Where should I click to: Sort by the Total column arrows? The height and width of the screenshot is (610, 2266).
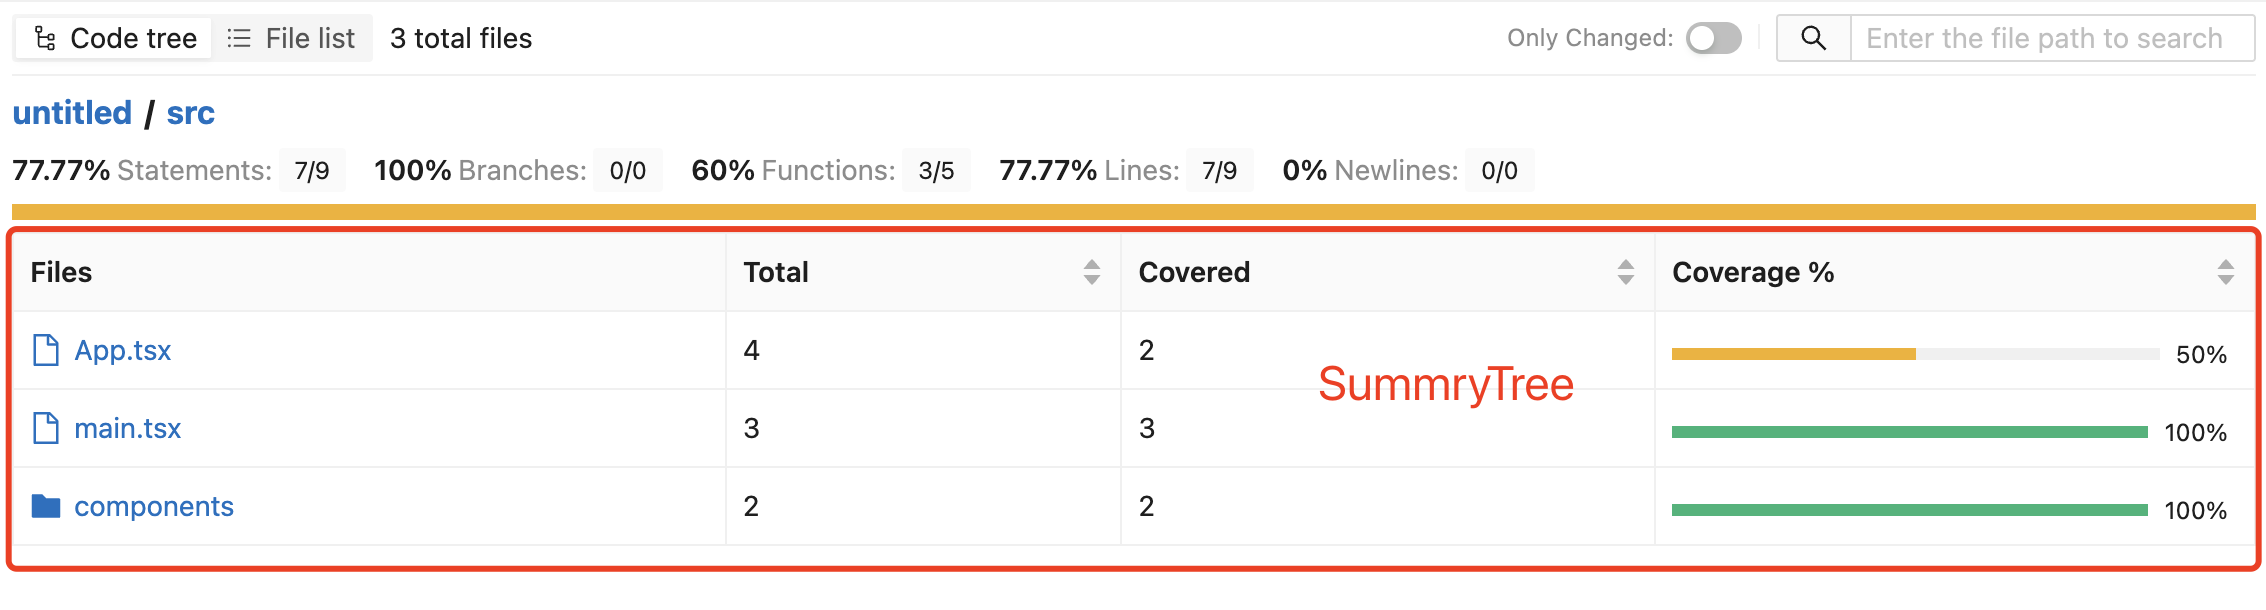(x=1091, y=272)
